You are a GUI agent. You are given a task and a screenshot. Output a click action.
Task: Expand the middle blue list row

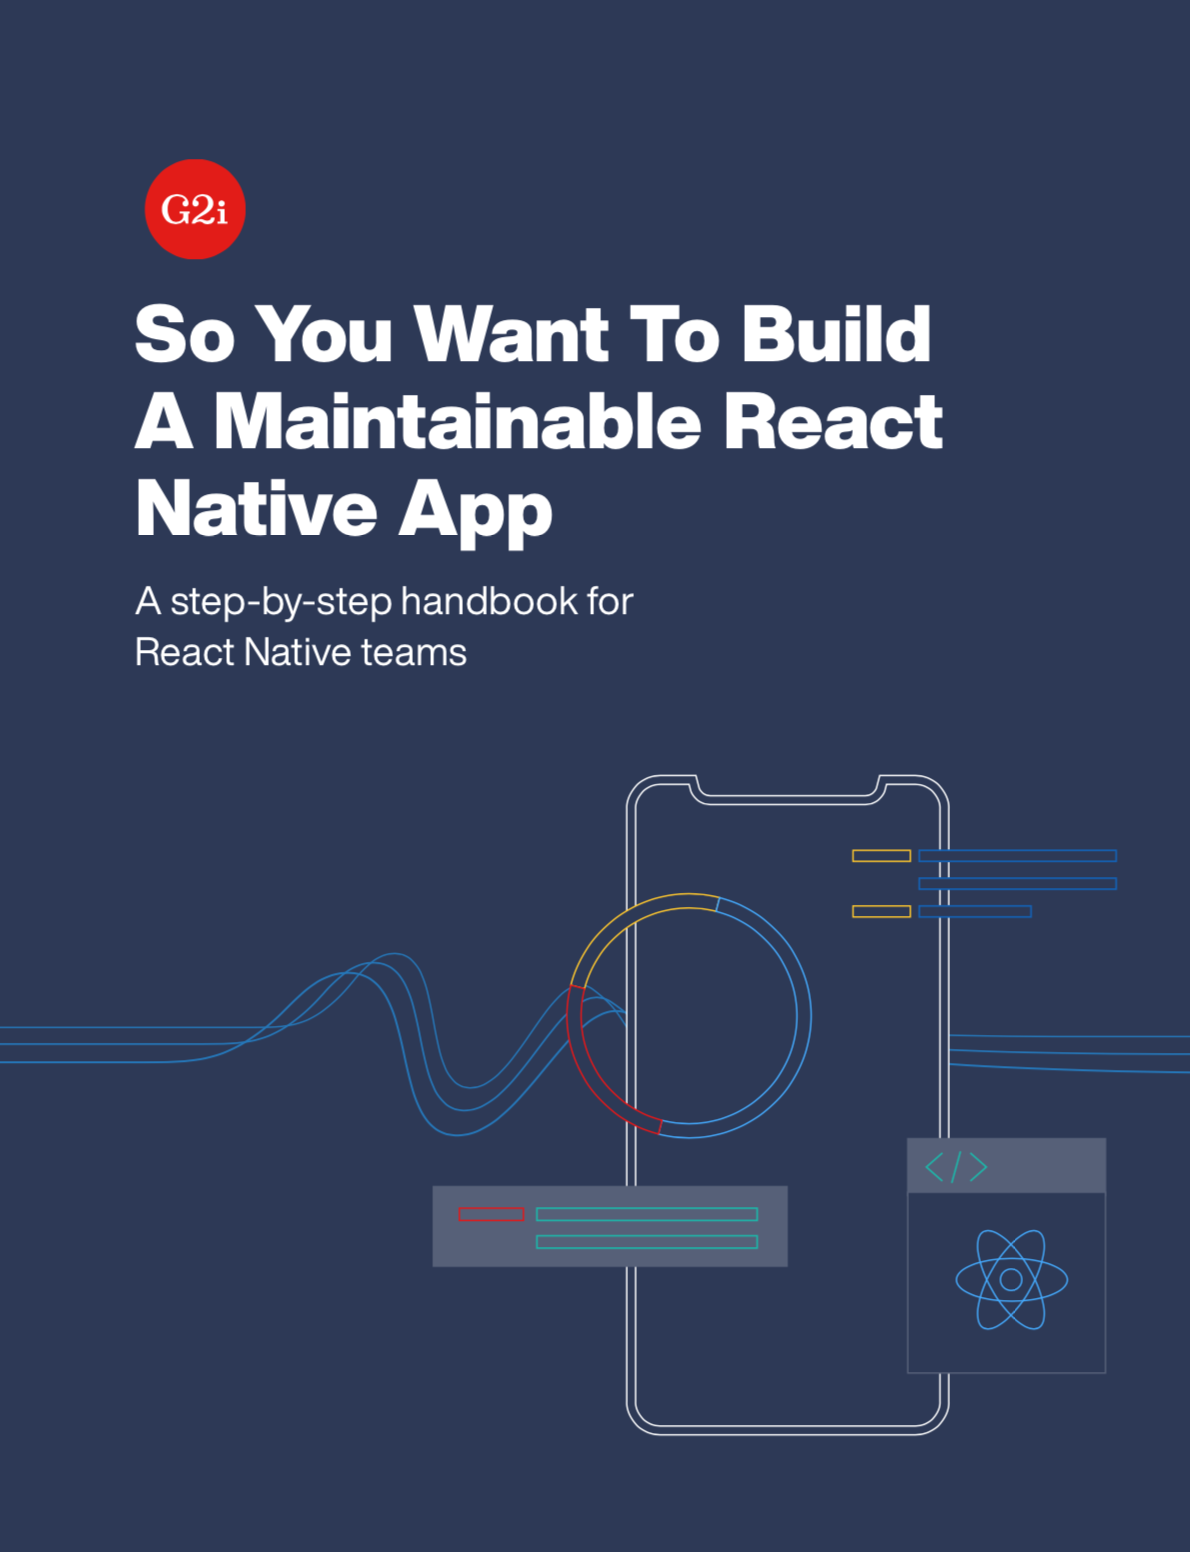pyautogui.click(x=1017, y=883)
